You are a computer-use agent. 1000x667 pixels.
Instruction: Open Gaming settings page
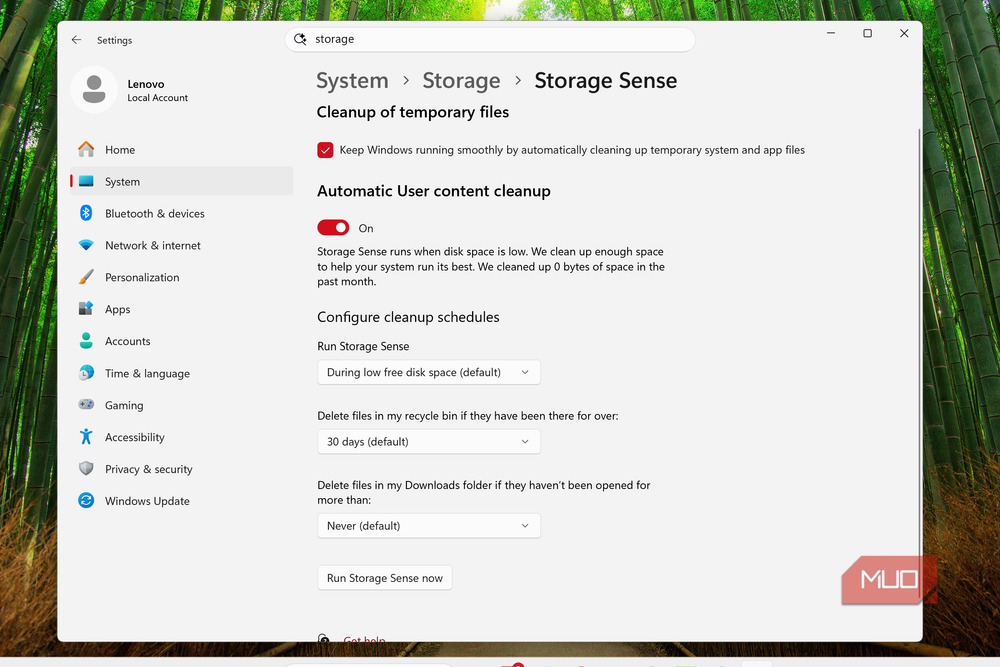click(x=182, y=405)
